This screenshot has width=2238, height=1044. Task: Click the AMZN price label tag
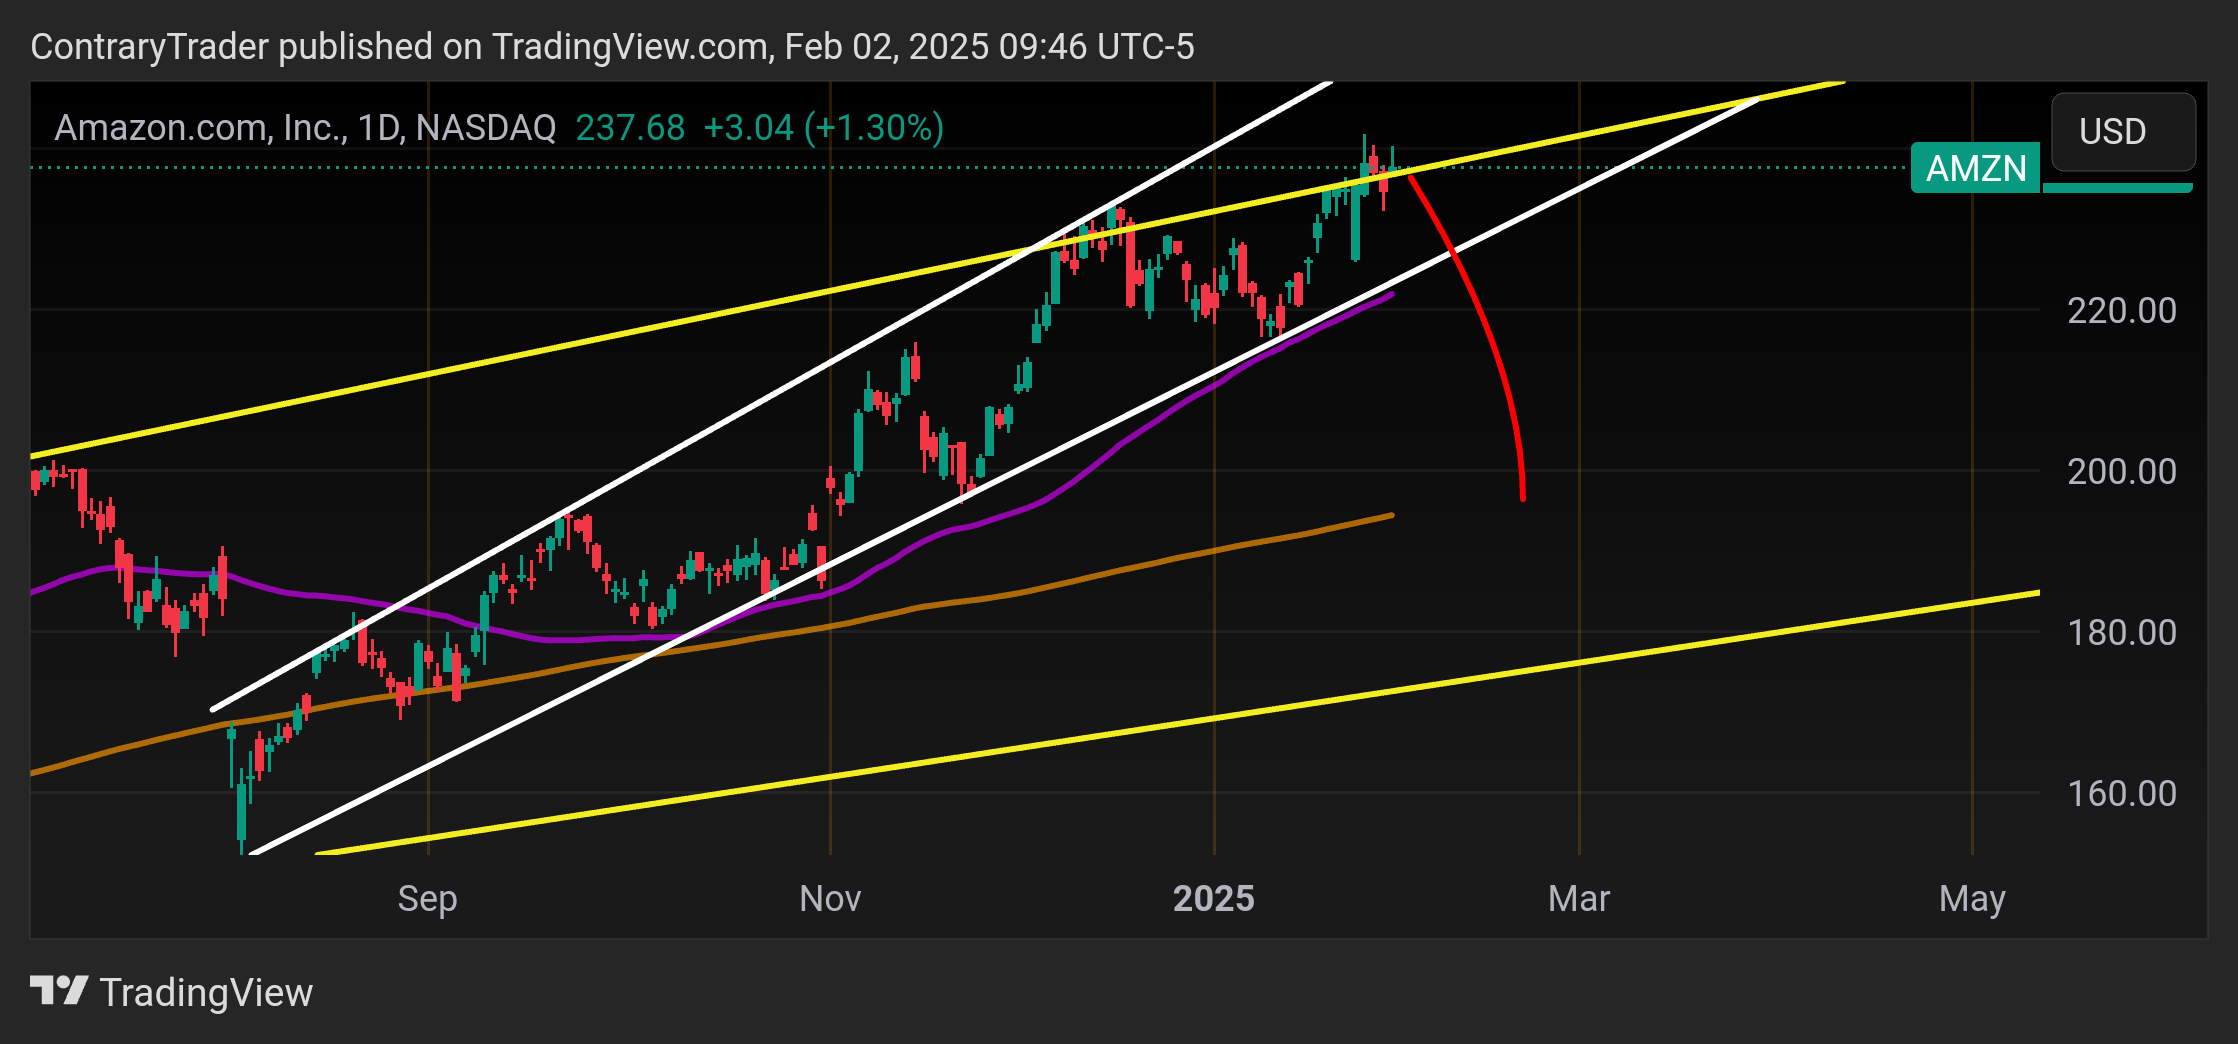(1975, 167)
